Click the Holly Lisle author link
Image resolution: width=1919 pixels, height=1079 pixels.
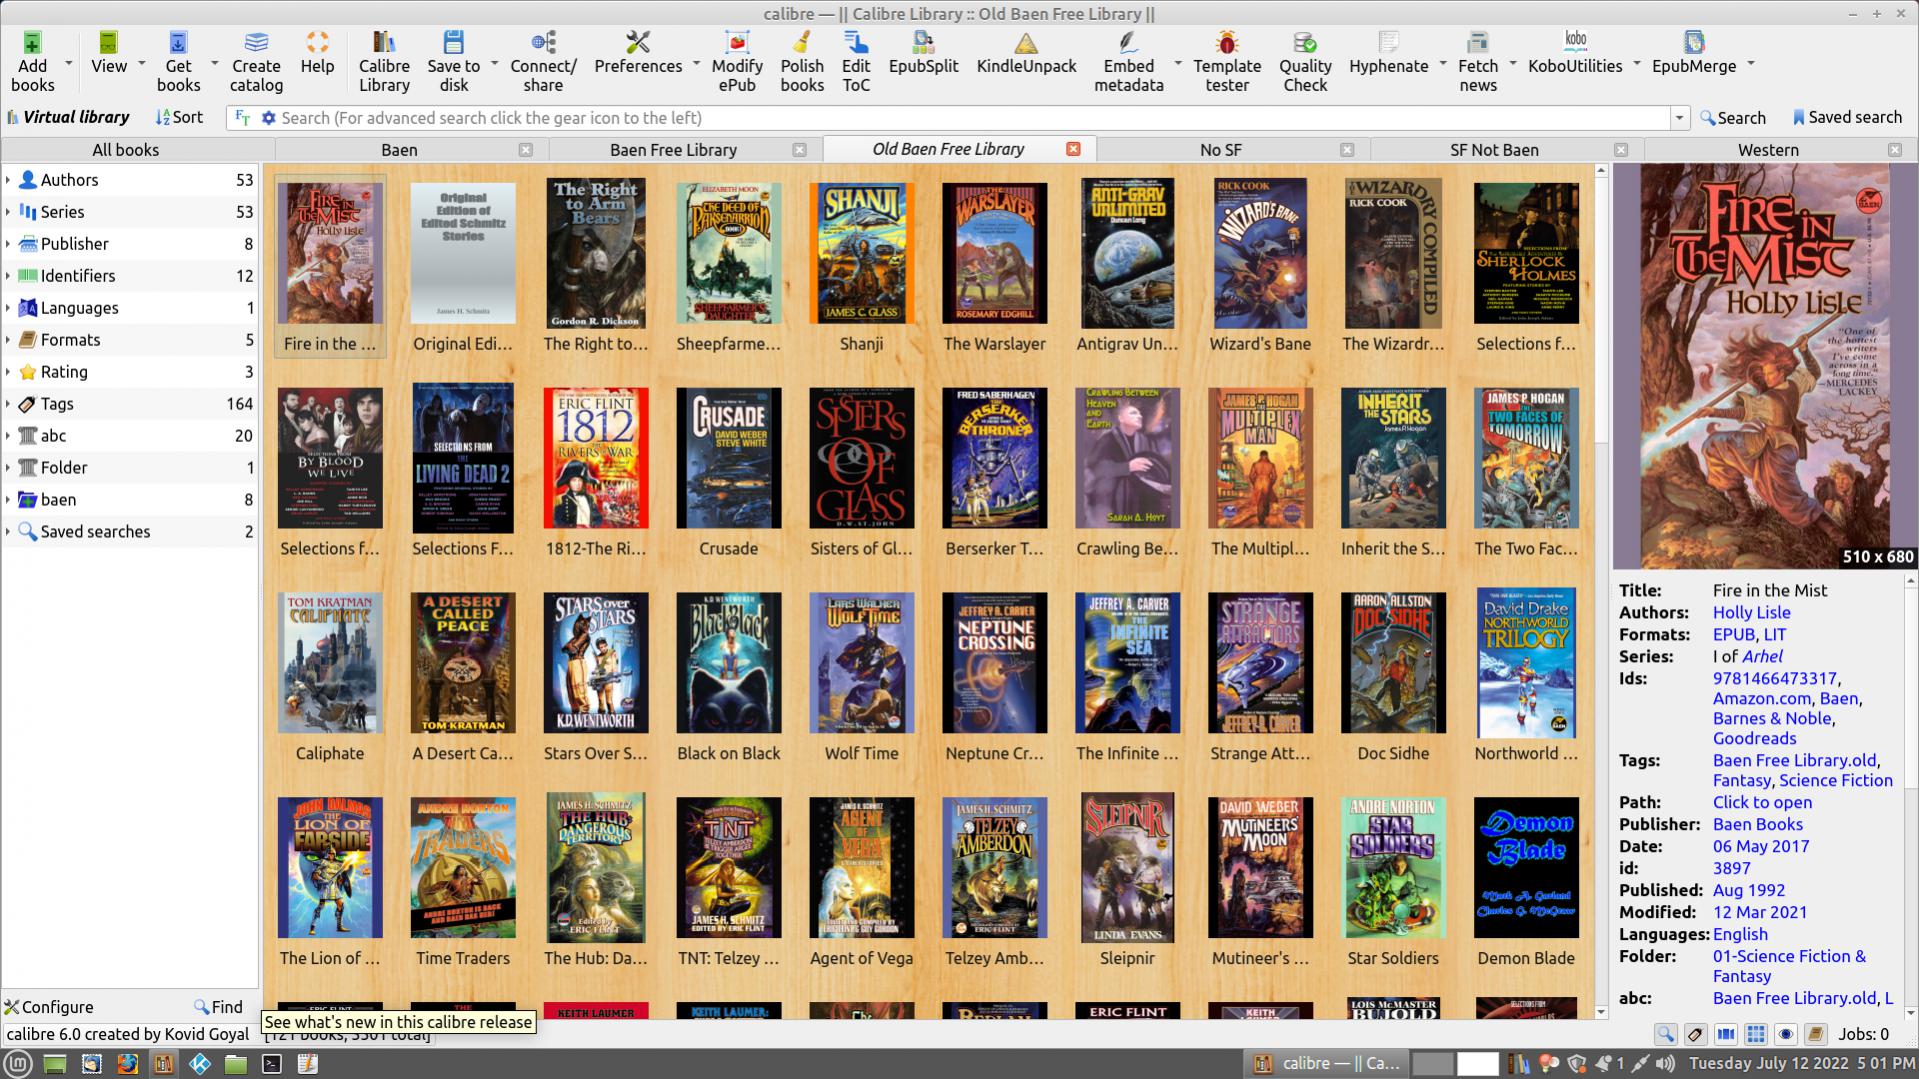(x=1751, y=612)
